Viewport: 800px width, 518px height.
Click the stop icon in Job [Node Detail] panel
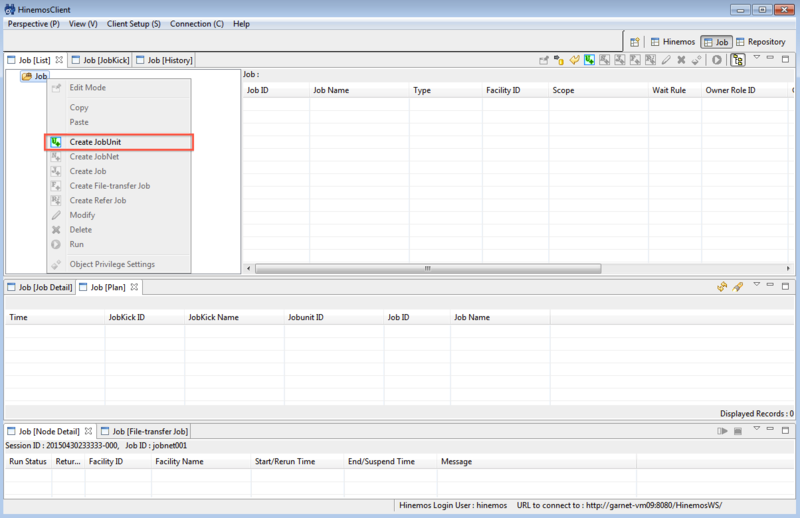pyautogui.click(x=738, y=431)
